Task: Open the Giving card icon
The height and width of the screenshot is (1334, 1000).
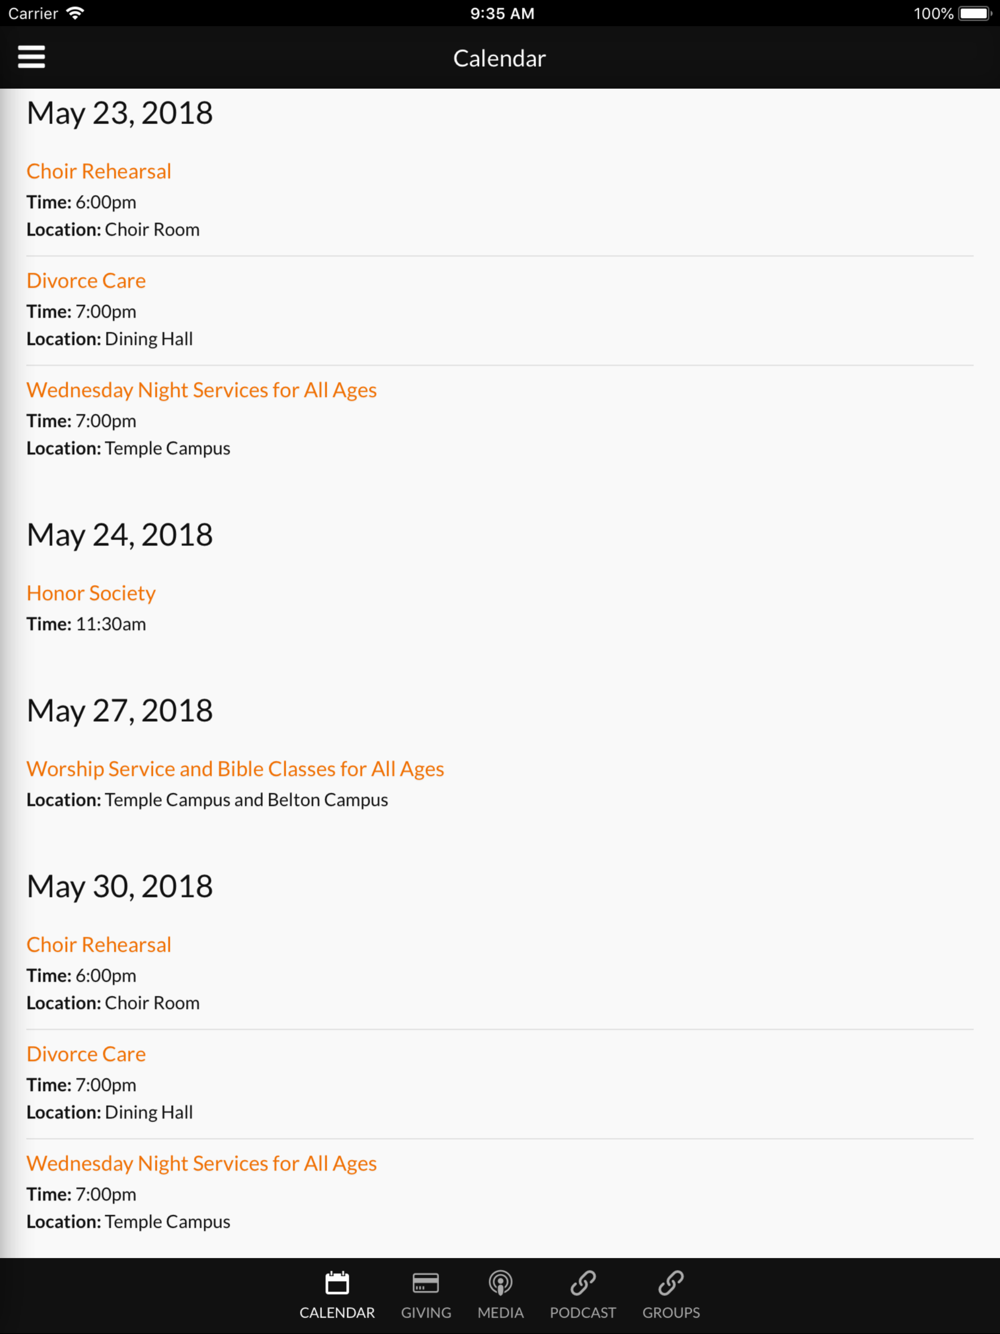Action: (426, 1283)
